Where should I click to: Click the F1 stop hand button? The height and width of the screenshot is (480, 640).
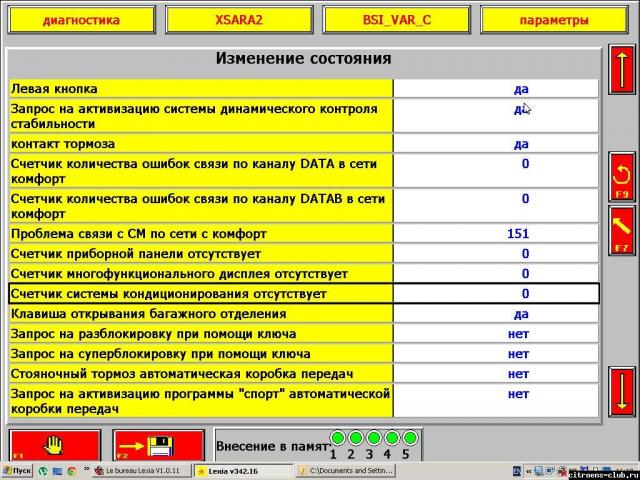55,445
